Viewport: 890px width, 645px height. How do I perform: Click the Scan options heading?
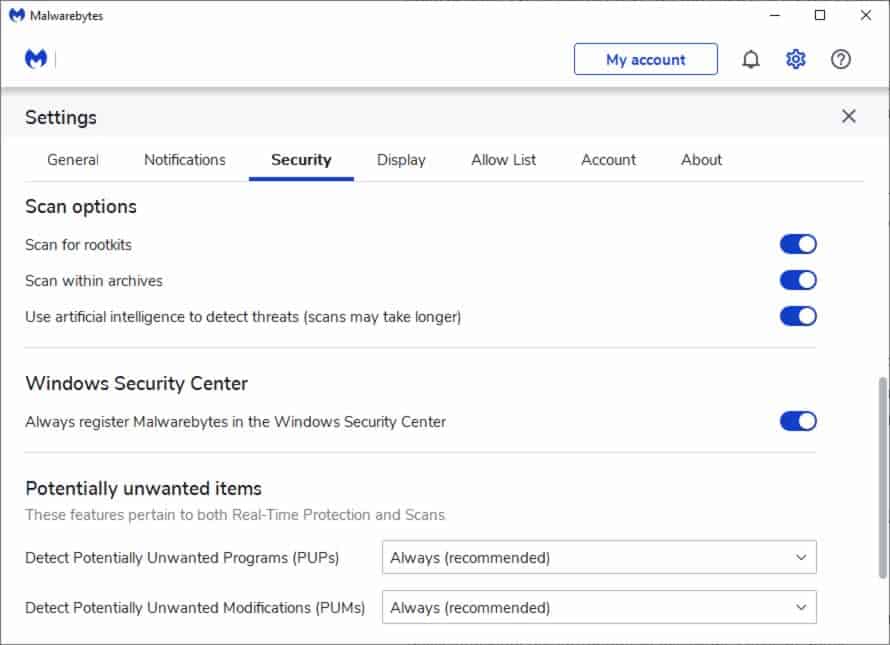(x=81, y=207)
